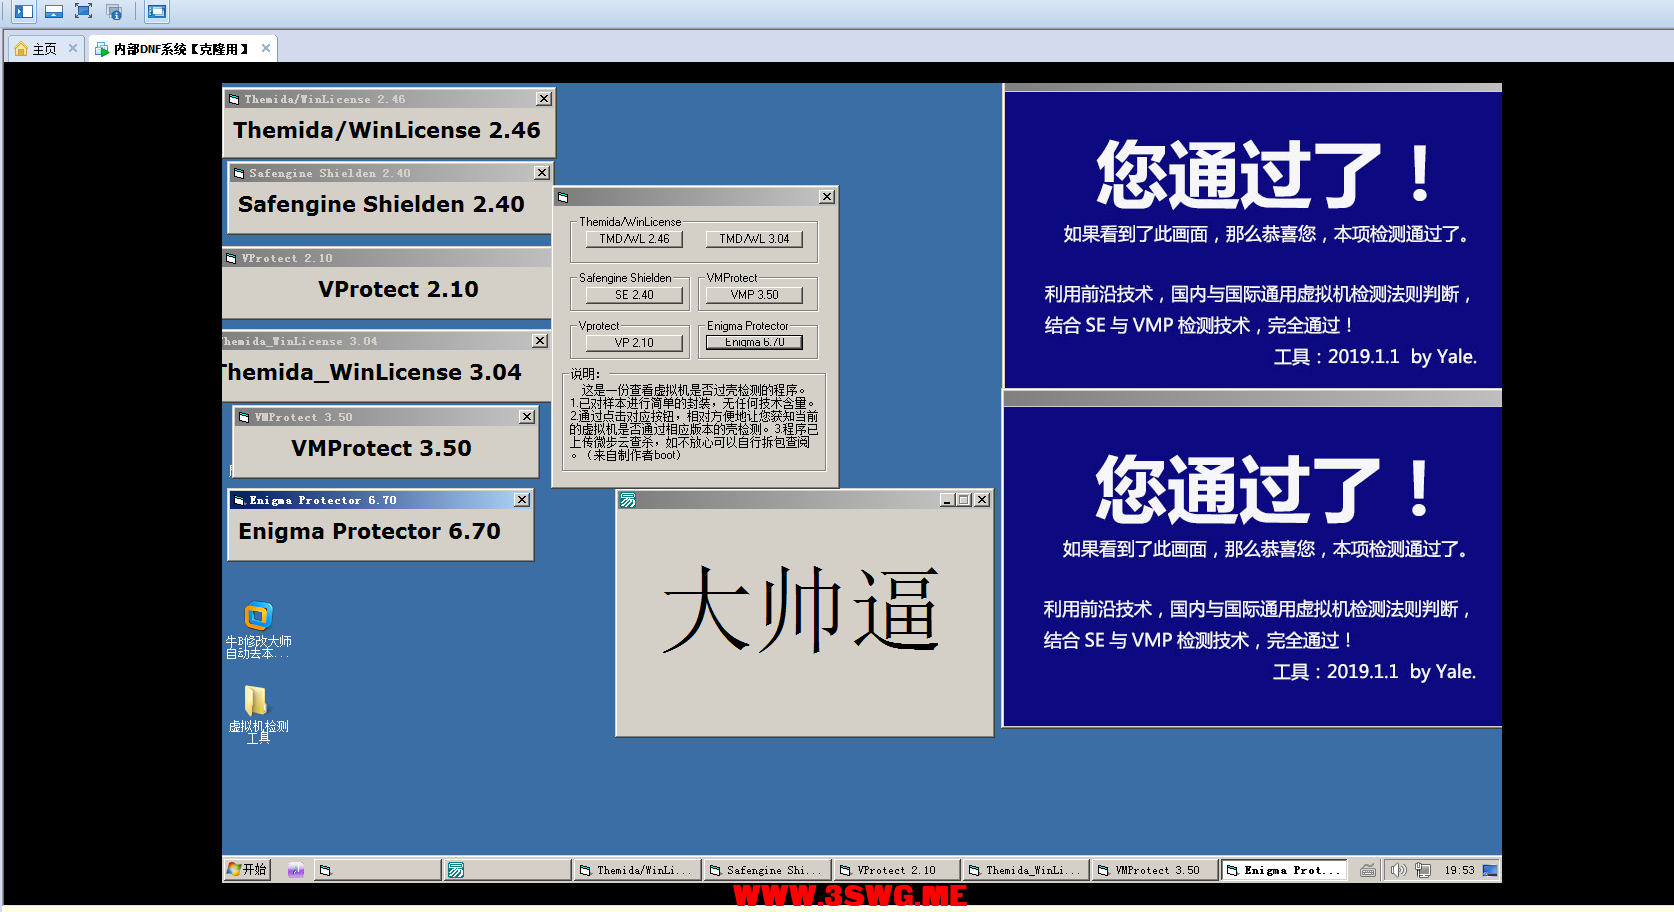Image resolution: width=1674 pixels, height=912 pixels.
Task: Close the Themida/WinLicense 2.46 window
Action: [x=543, y=99]
